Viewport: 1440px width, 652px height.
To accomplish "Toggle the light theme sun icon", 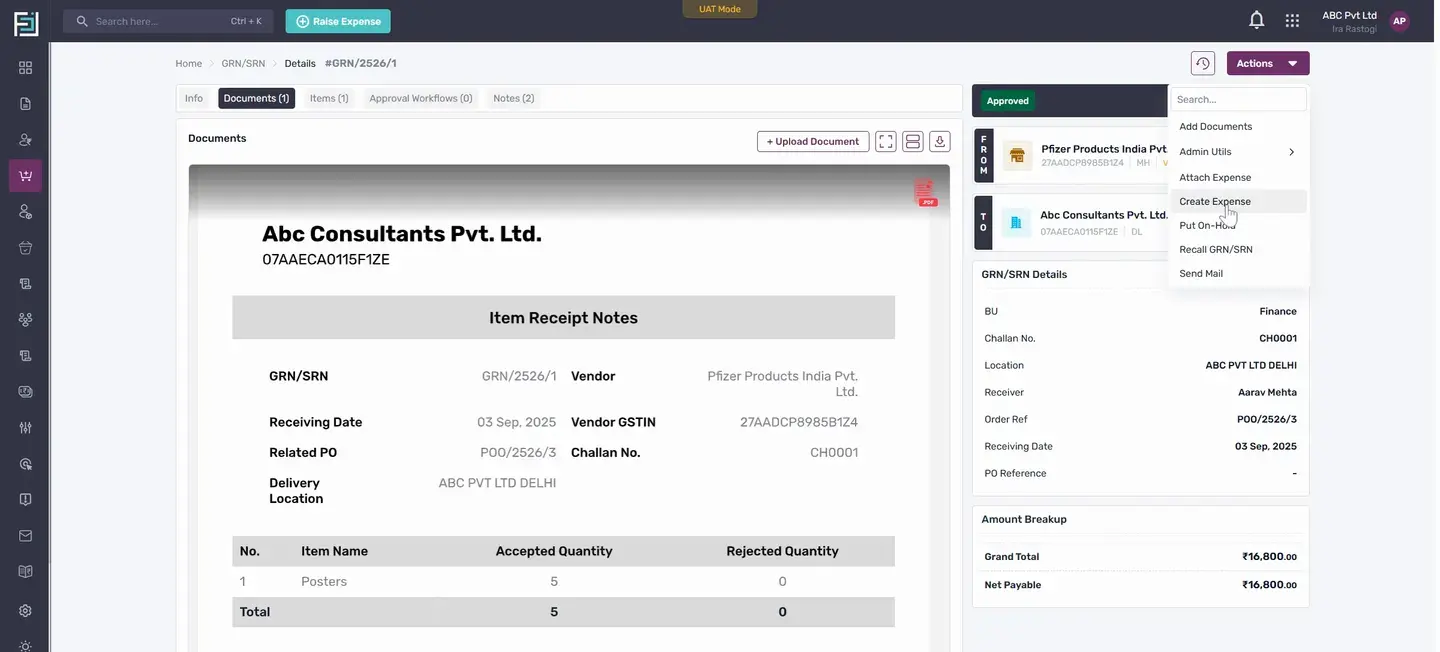I will tap(25, 645).
